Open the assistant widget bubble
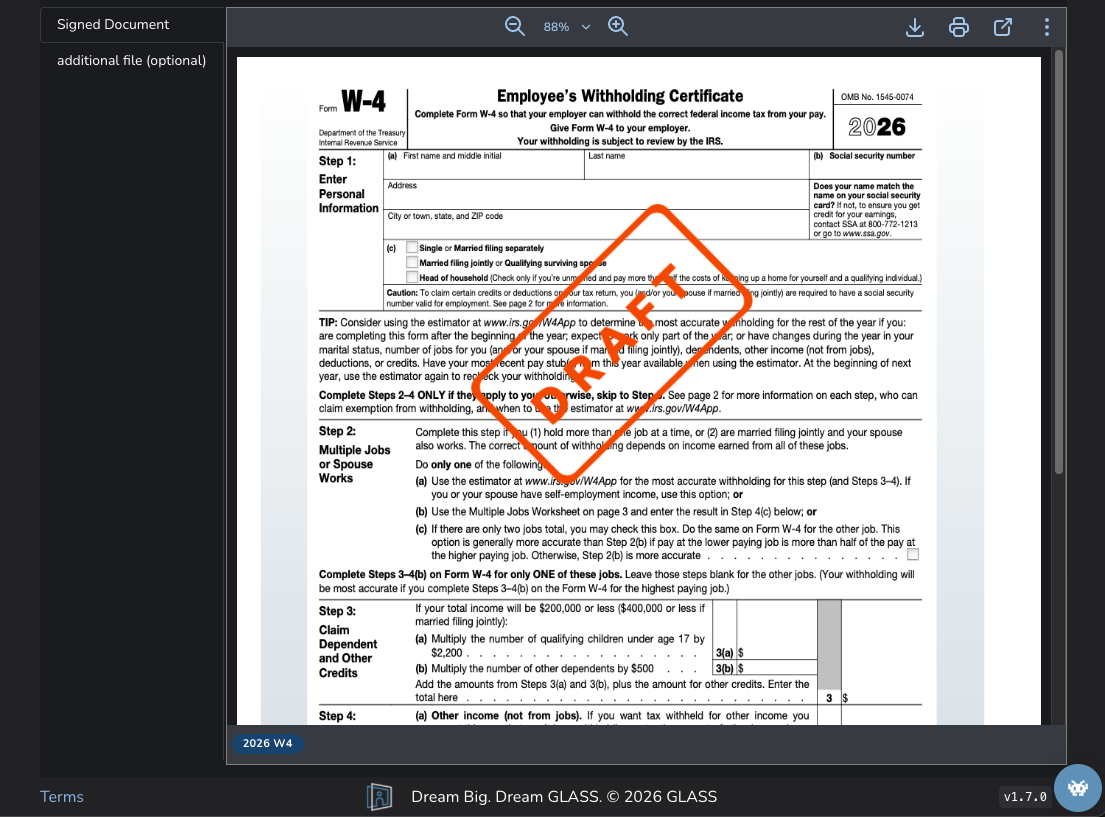Image resolution: width=1105 pixels, height=817 pixels. pyautogui.click(x=1077, y=788)
